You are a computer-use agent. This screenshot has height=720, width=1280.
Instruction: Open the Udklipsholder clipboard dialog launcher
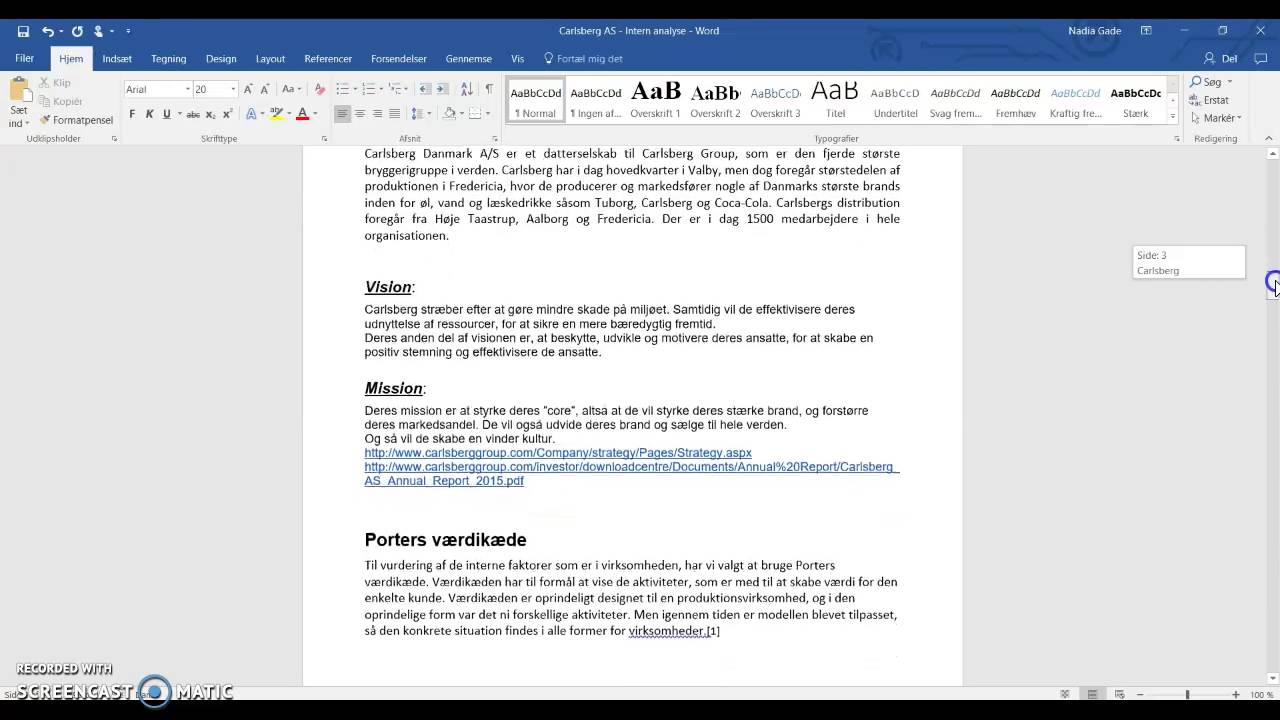pos(114,139)
